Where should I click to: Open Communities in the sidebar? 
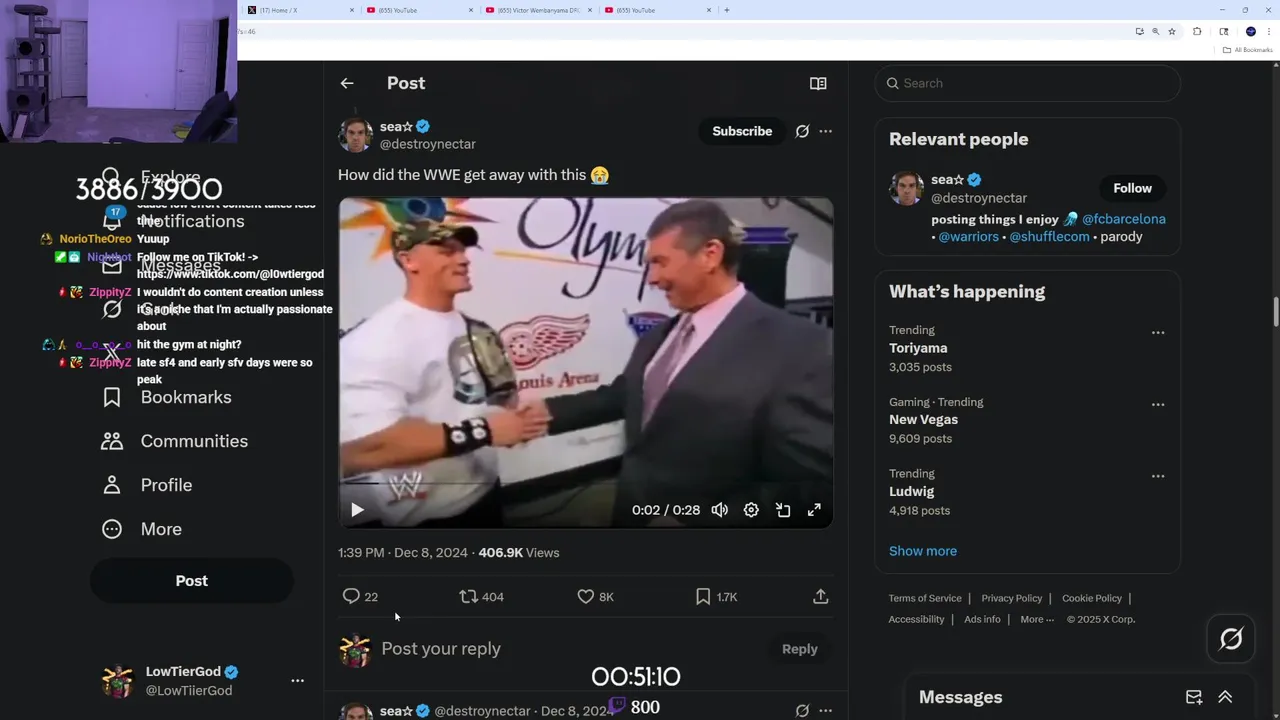(x=193, y=441)
